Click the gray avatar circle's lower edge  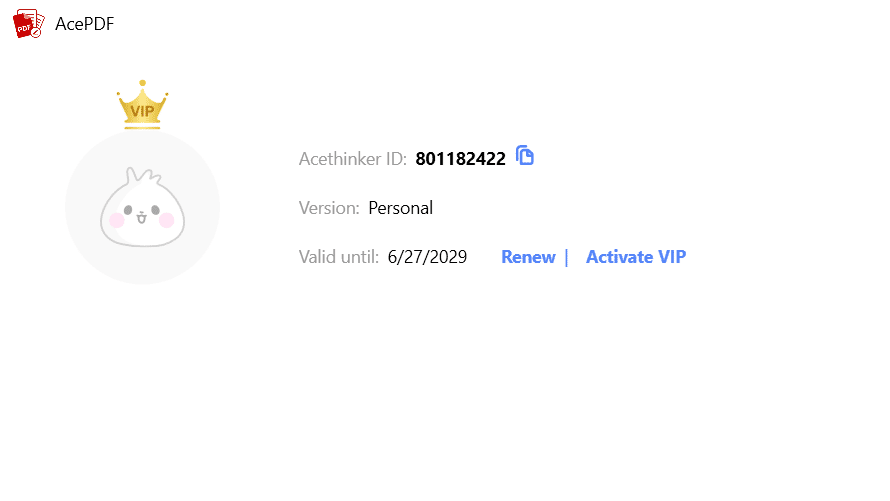142,278
